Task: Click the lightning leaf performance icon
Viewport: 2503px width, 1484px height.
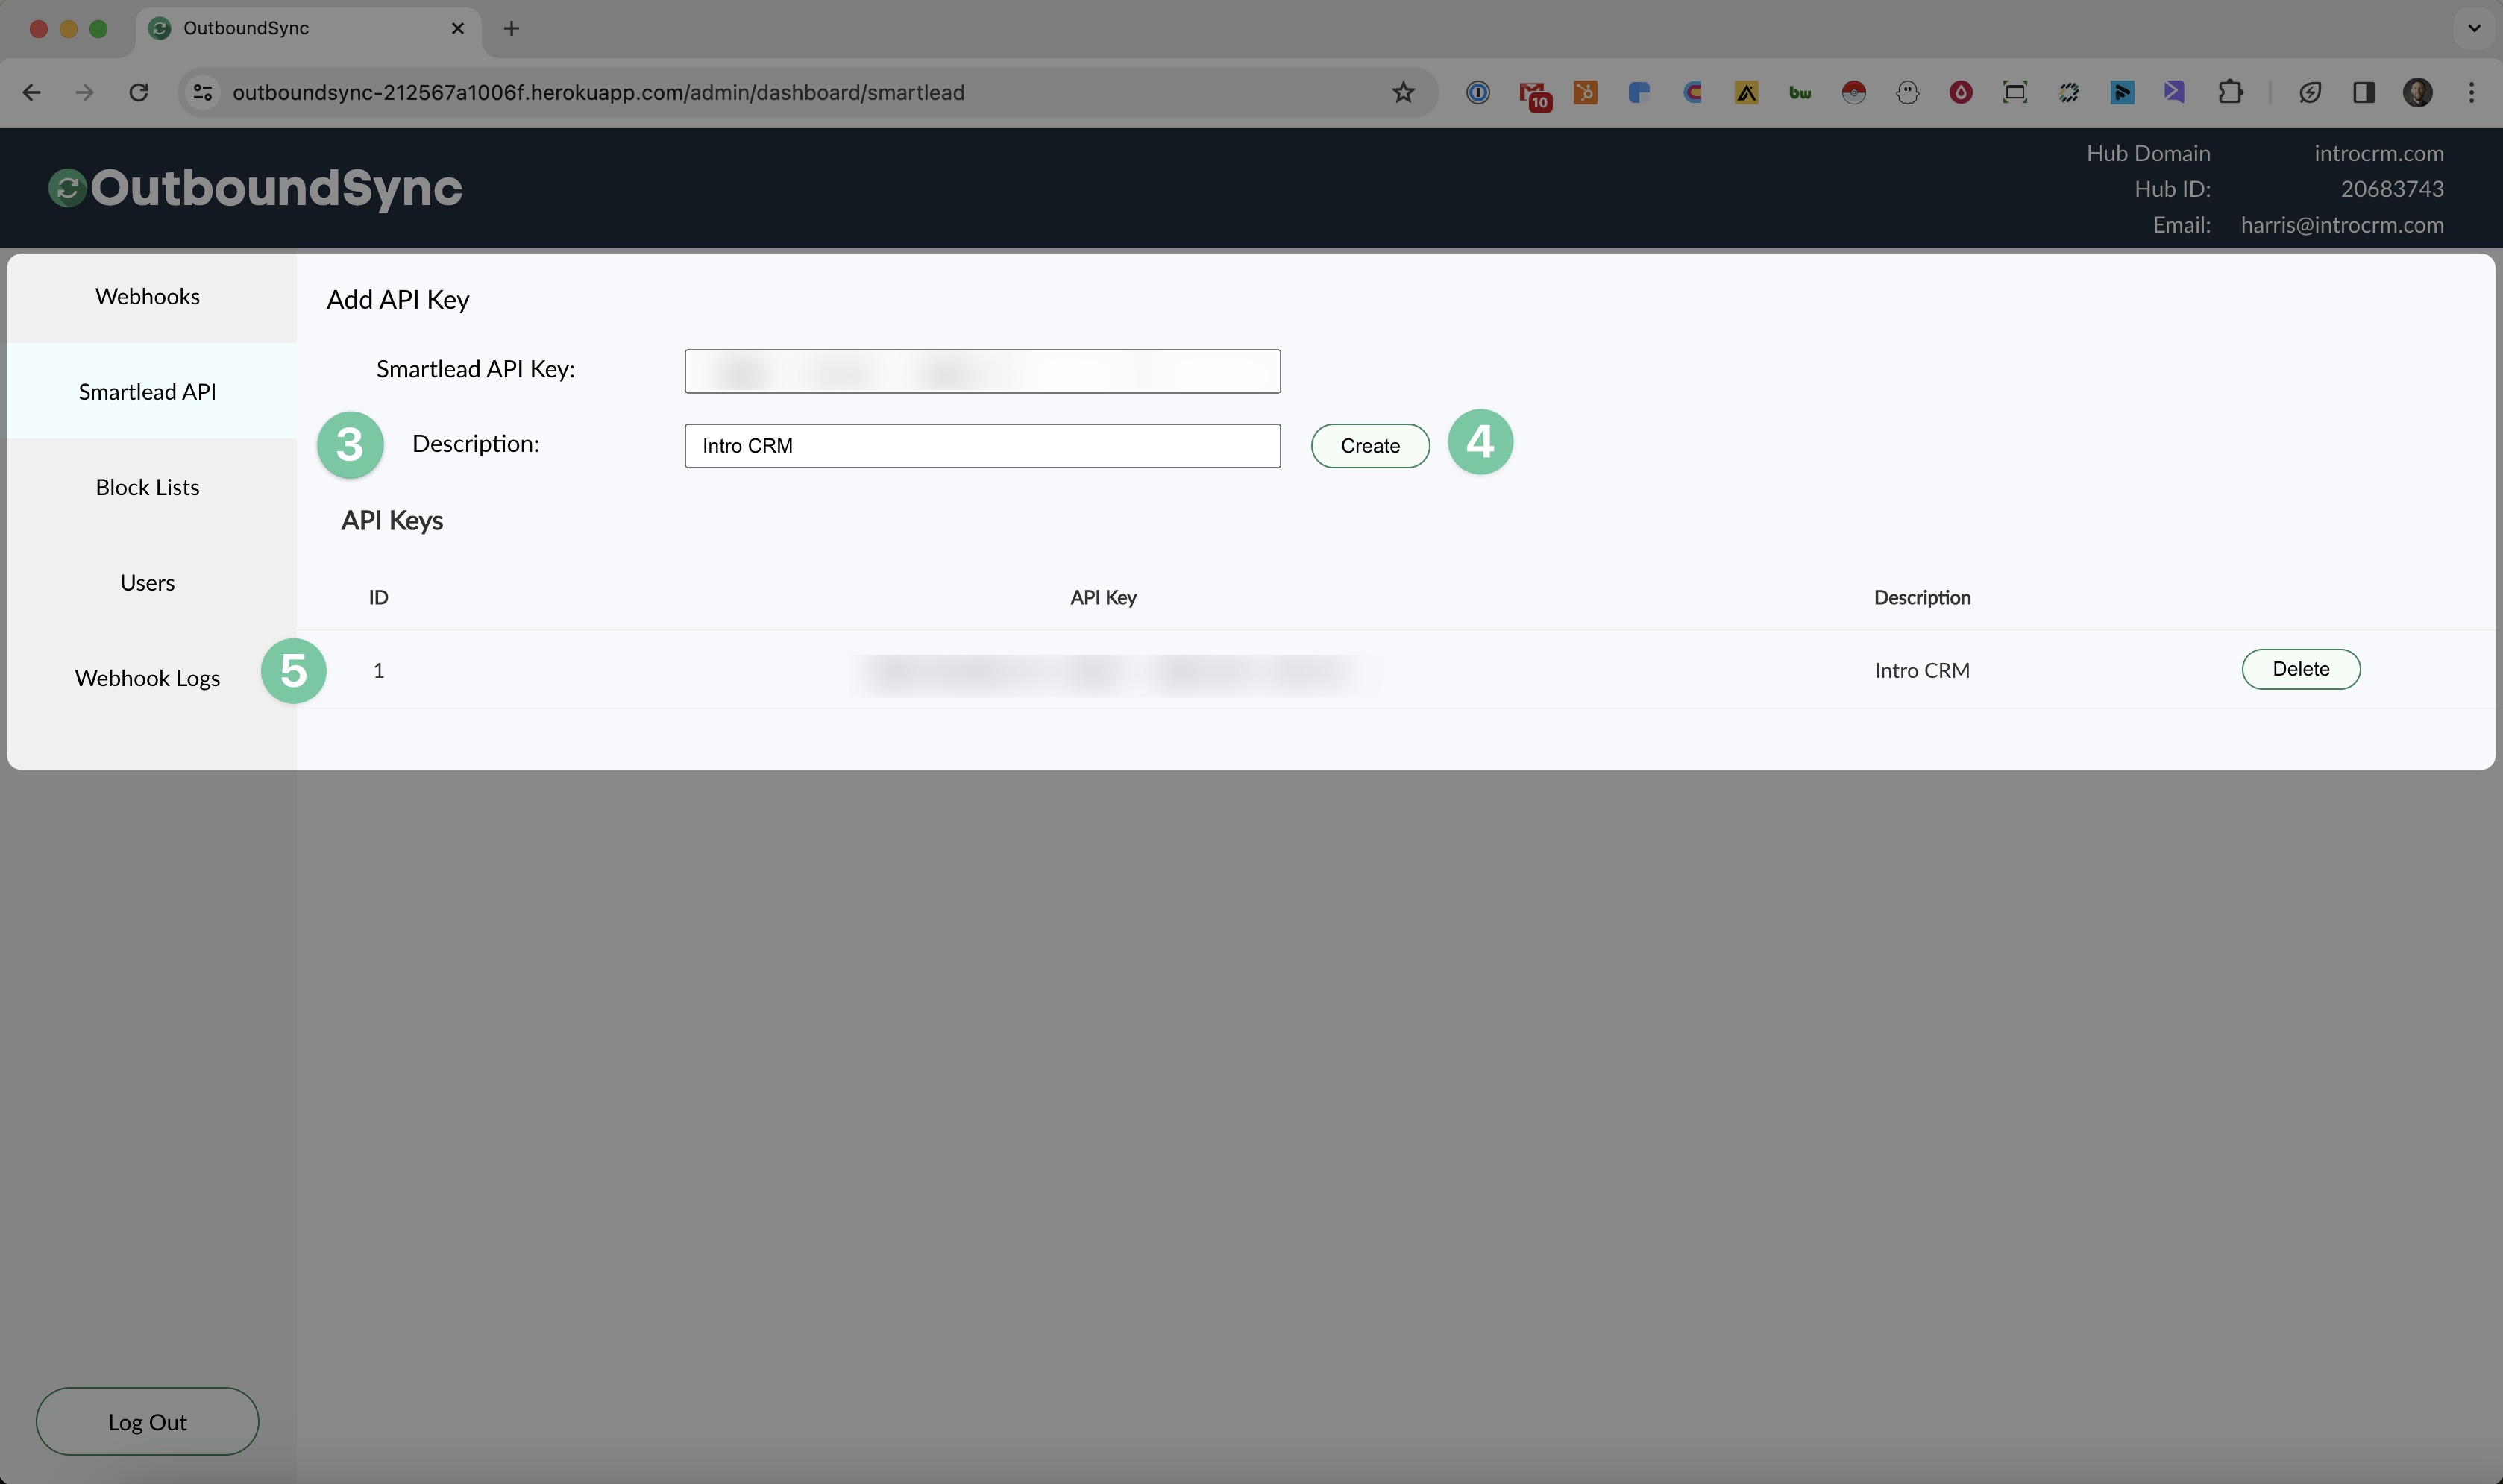Action: coord(2310,92)
